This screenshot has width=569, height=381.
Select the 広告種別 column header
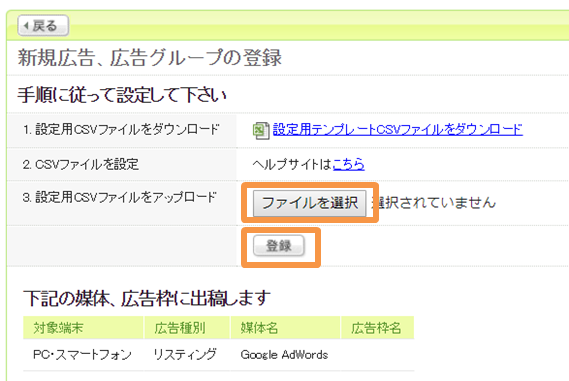click(187, 328)
